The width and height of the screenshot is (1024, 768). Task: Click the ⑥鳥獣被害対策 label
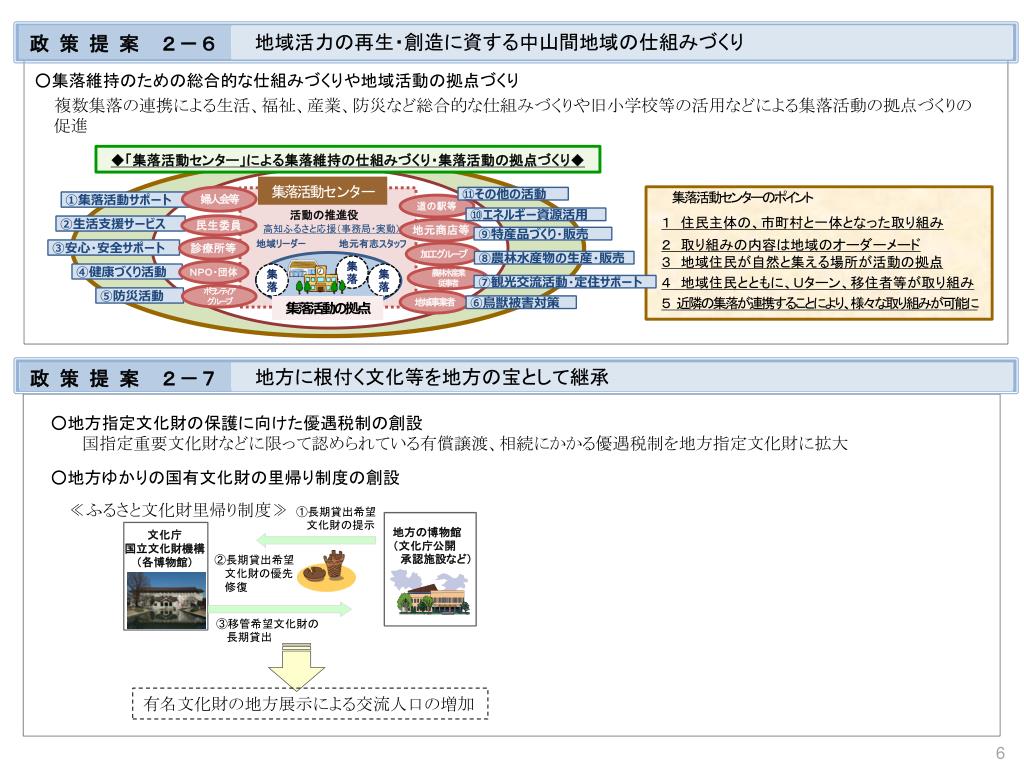click(x=521, y=302)
